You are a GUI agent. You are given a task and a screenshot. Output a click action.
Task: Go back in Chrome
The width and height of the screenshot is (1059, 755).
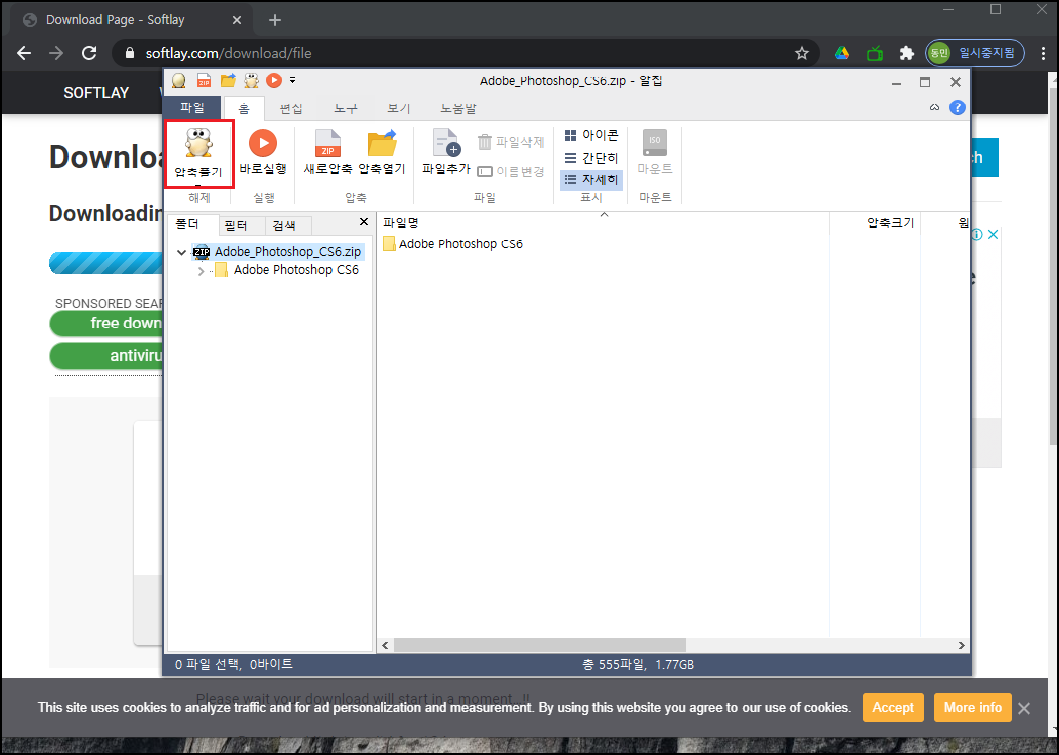(24, 53)
